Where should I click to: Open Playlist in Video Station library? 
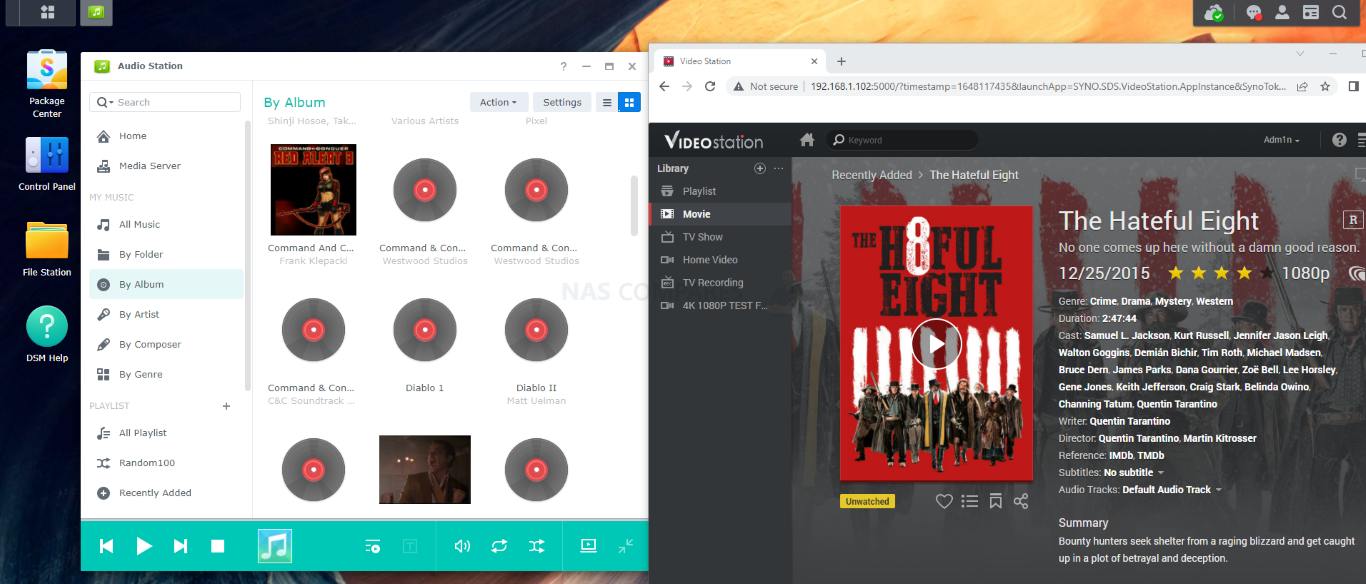coord(720,191)
